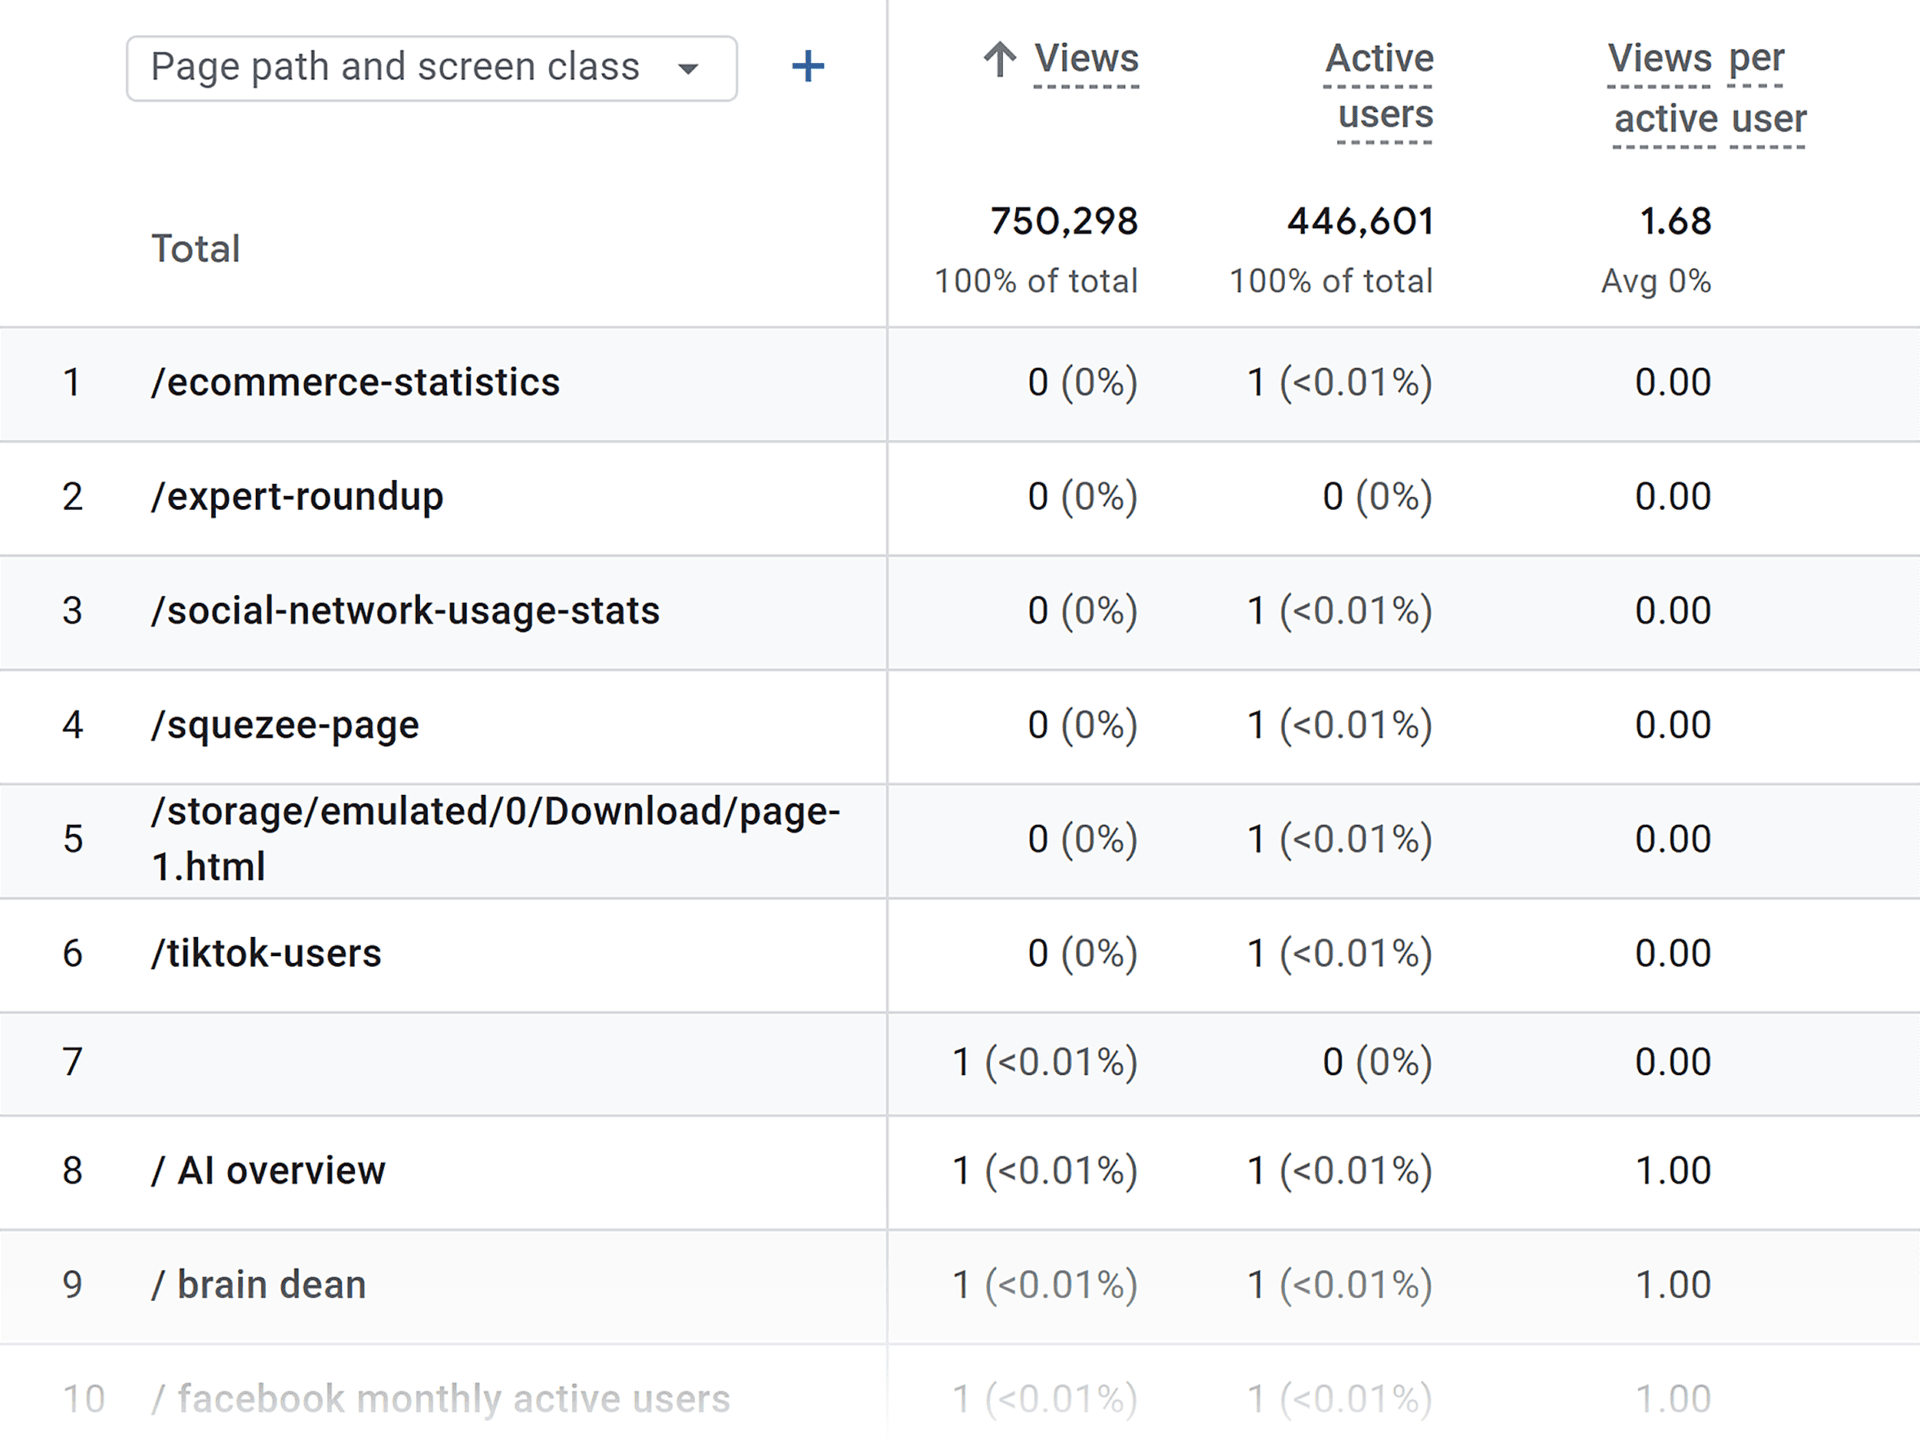This screenshot has height=1443, width=1920.
Task: Click the 750,298 total views value
Action: click(x=1063, y=221)
